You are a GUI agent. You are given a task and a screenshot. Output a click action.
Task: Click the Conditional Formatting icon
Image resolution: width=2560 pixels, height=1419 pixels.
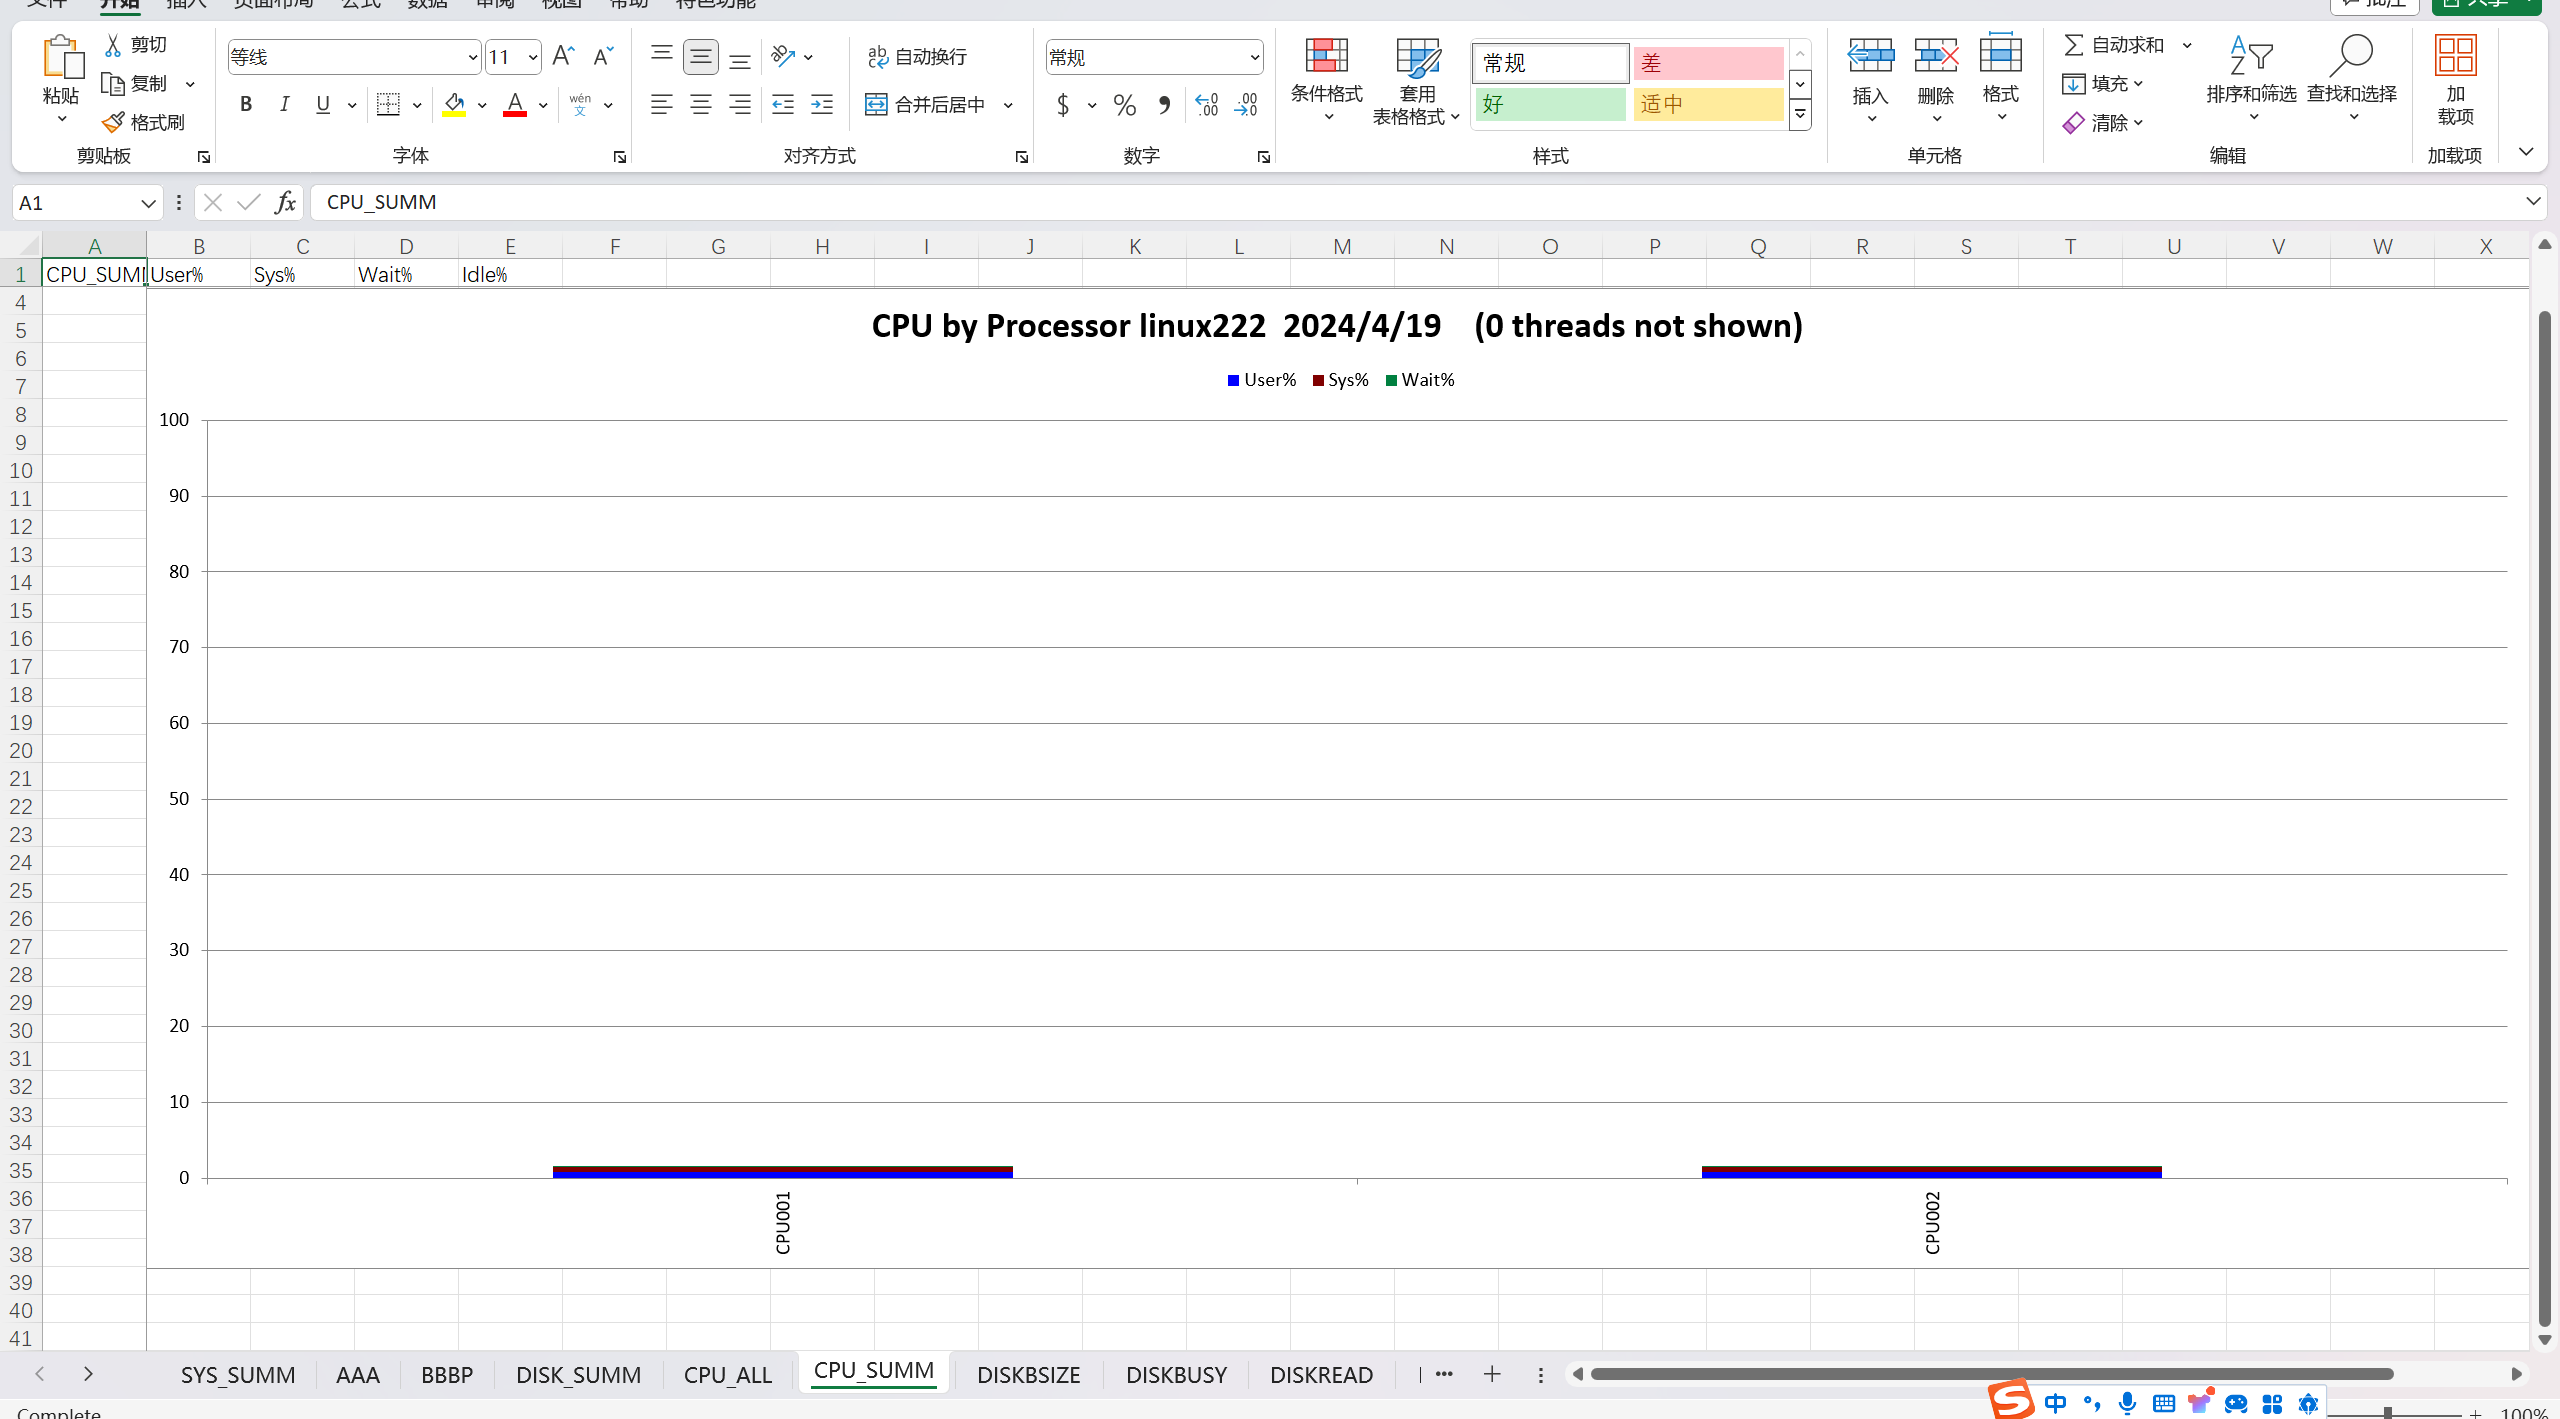tap(1326, 57)
